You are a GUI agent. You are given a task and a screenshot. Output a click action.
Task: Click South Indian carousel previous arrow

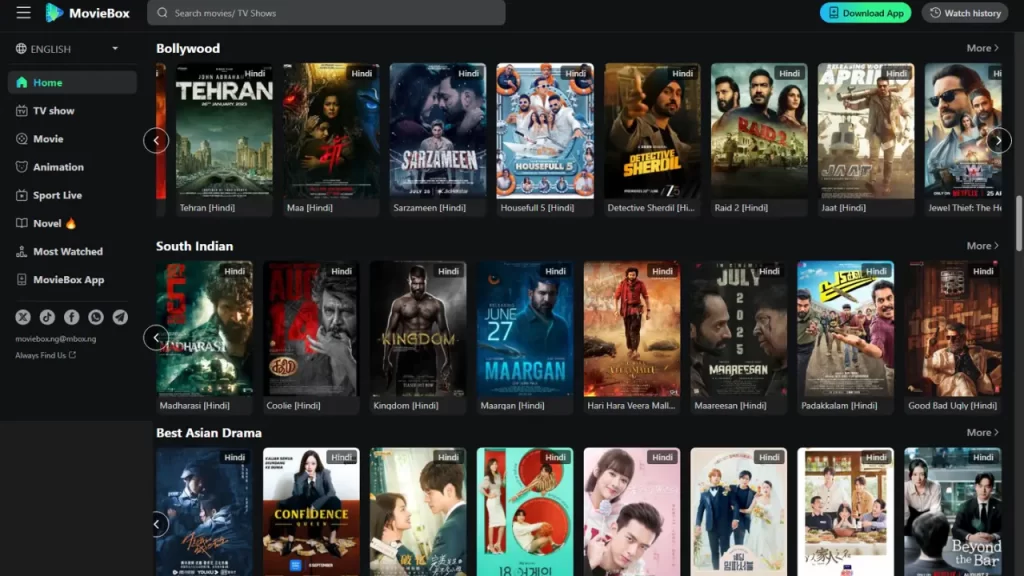pyautogui.click(x=156, y=337)
